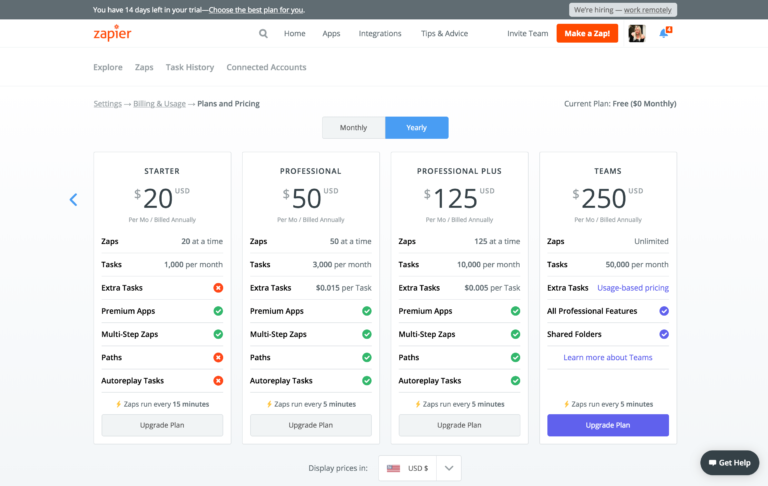The image size is (768, 486).
Task: Expand currency dropdown arrow
Action: point(449,468)
